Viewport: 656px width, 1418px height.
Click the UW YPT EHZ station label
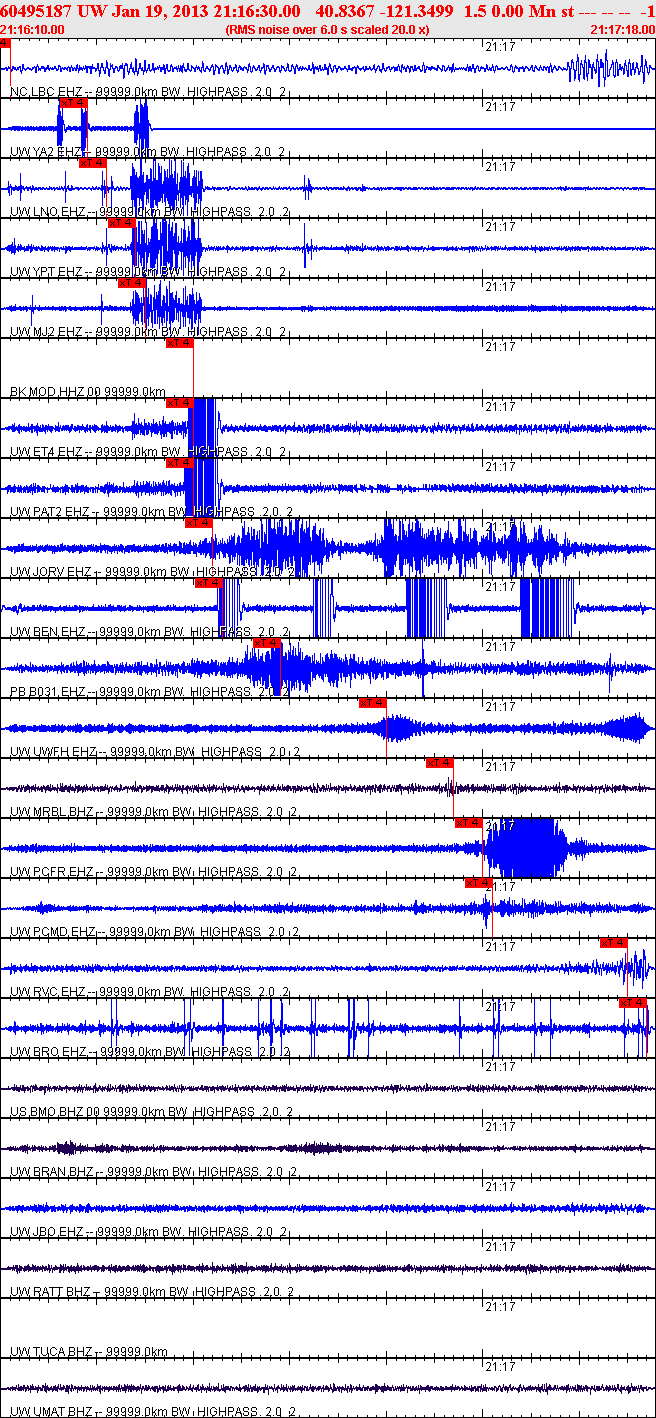tap(148, 272)
